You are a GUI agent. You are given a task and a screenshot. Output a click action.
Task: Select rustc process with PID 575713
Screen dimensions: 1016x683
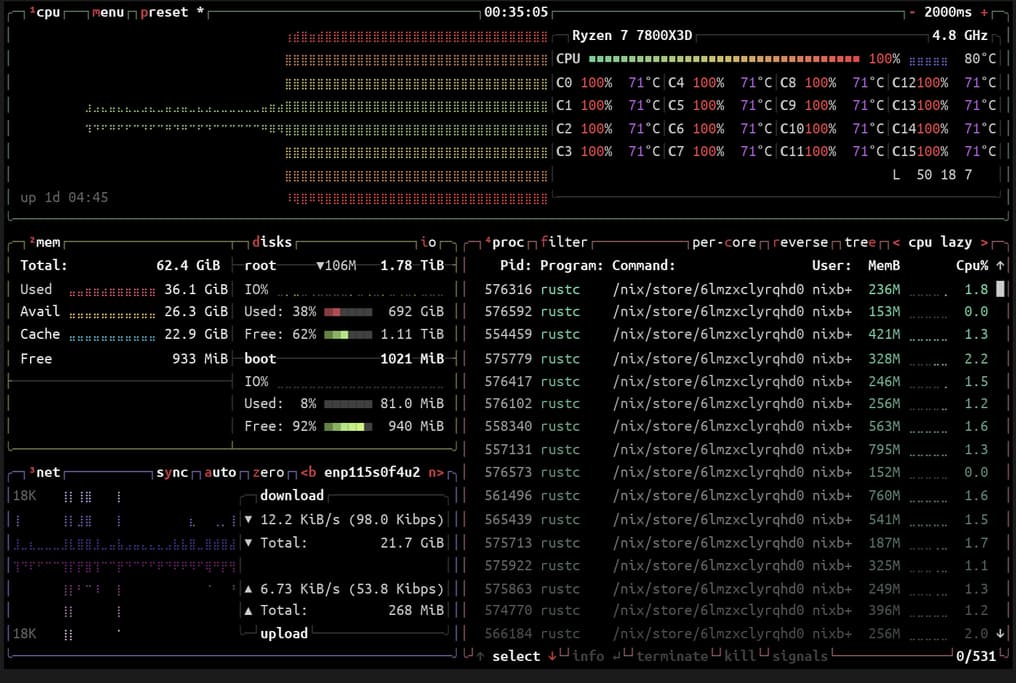click(x=736, y=542)
